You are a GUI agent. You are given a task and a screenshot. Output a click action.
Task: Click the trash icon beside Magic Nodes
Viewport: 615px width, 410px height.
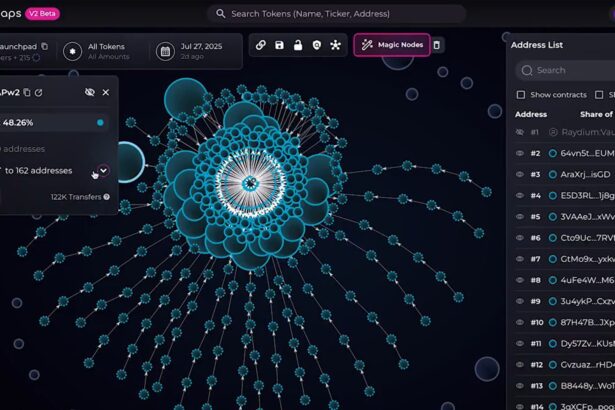pos(437,45)
